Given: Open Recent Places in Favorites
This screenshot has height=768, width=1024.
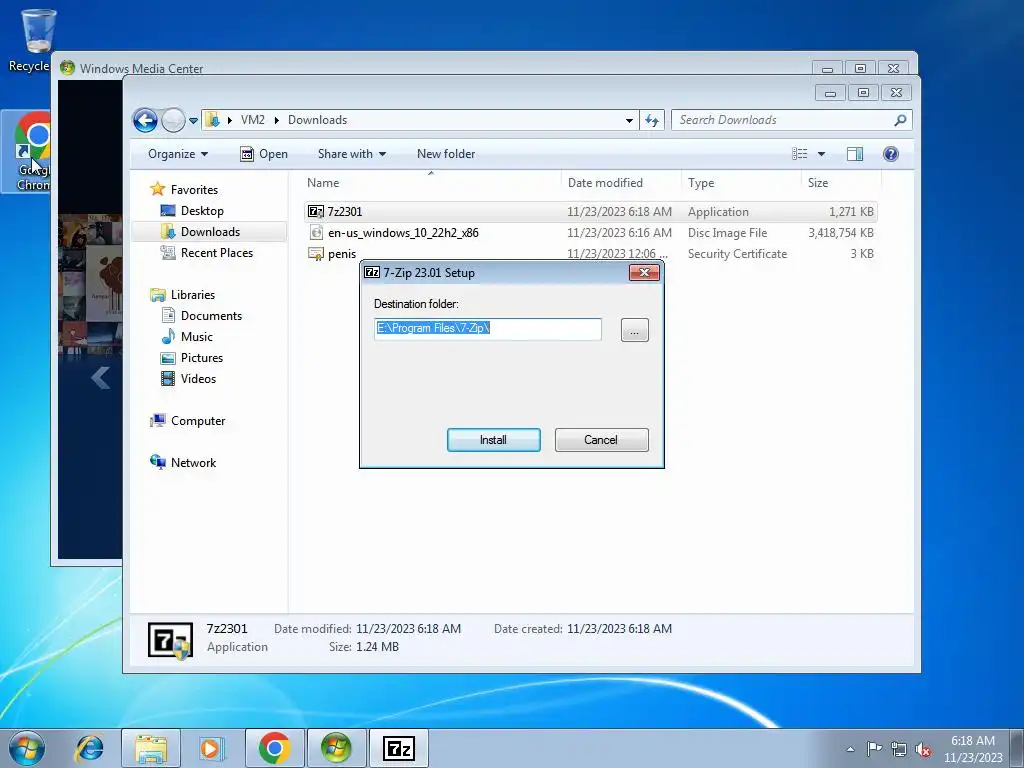Looking at the screenshot, I should click(216, 253).
